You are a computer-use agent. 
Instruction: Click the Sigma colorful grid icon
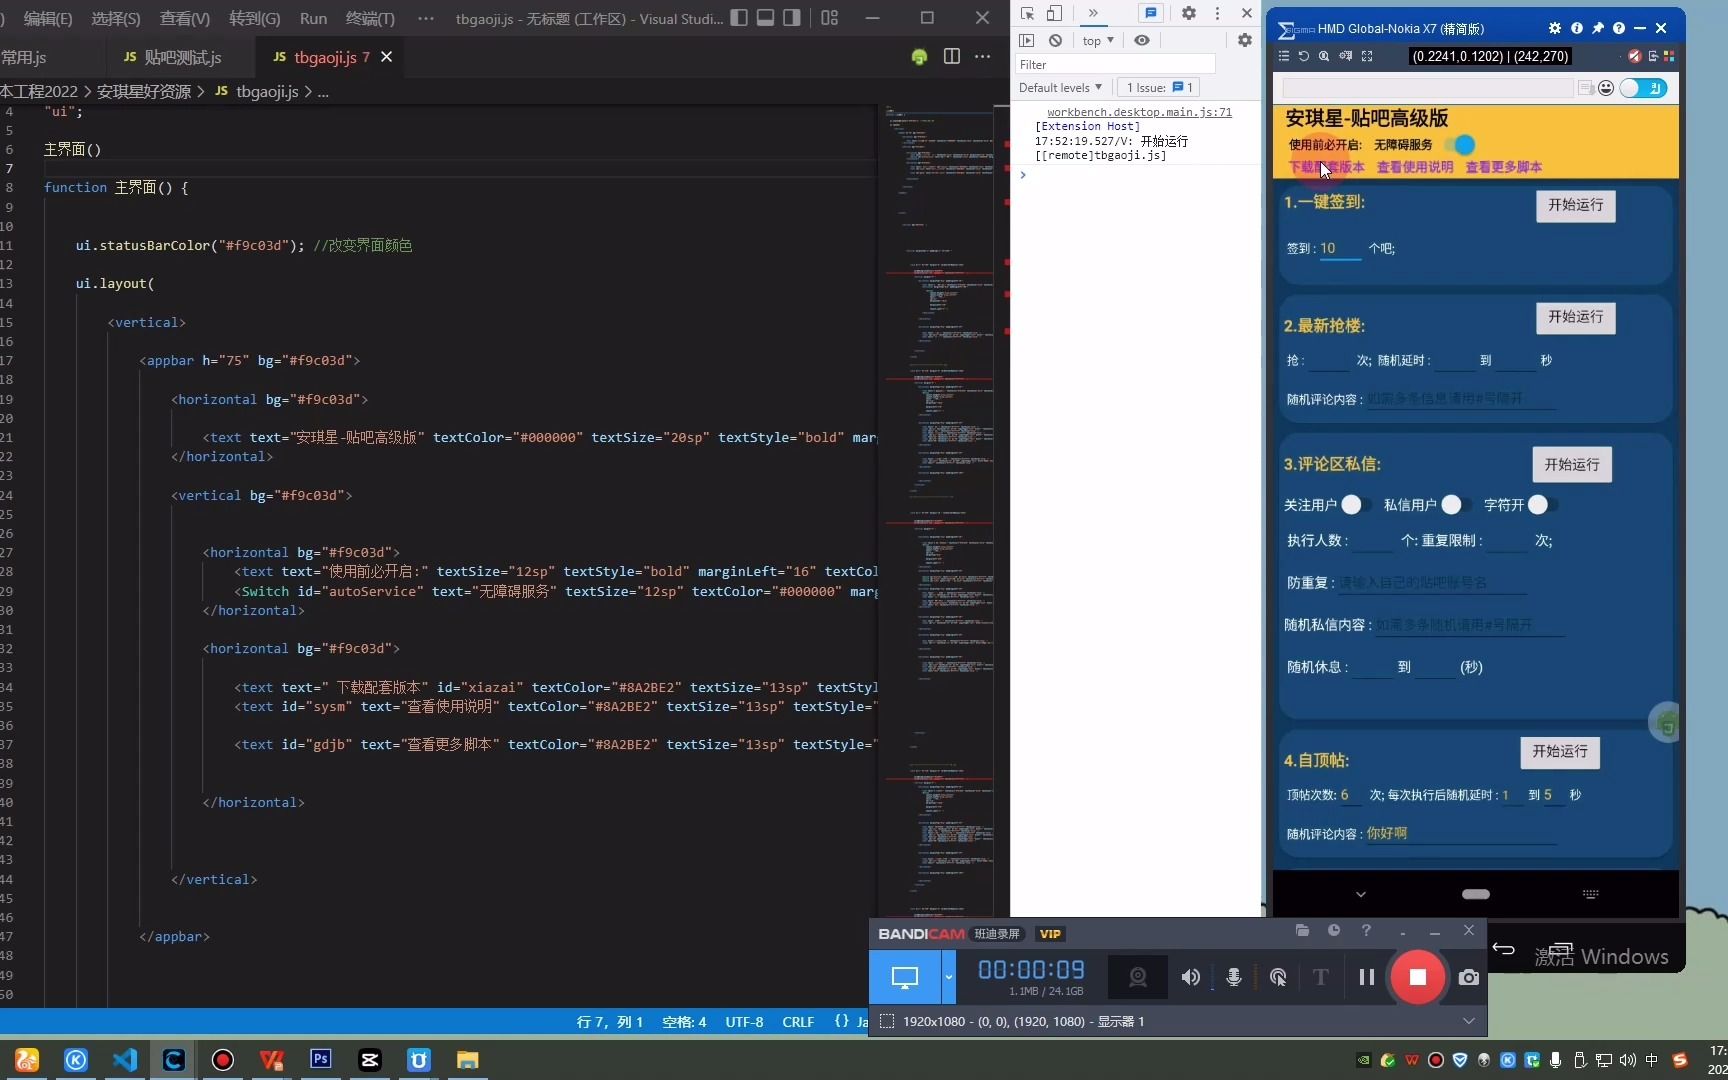(1668, 56)
